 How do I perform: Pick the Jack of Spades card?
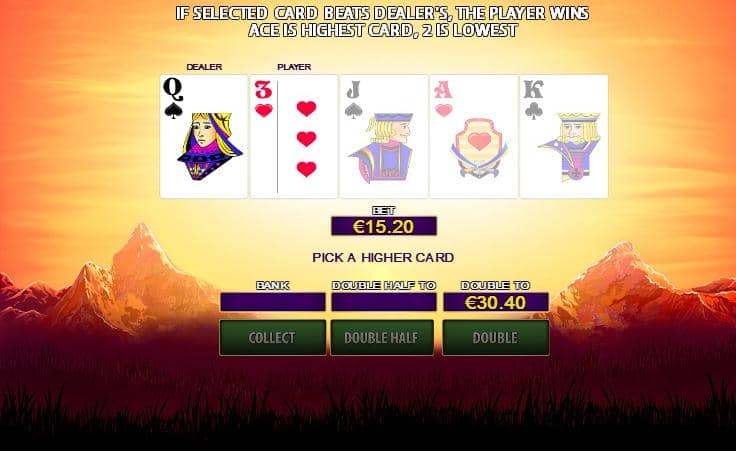click(x=384, y=136)
